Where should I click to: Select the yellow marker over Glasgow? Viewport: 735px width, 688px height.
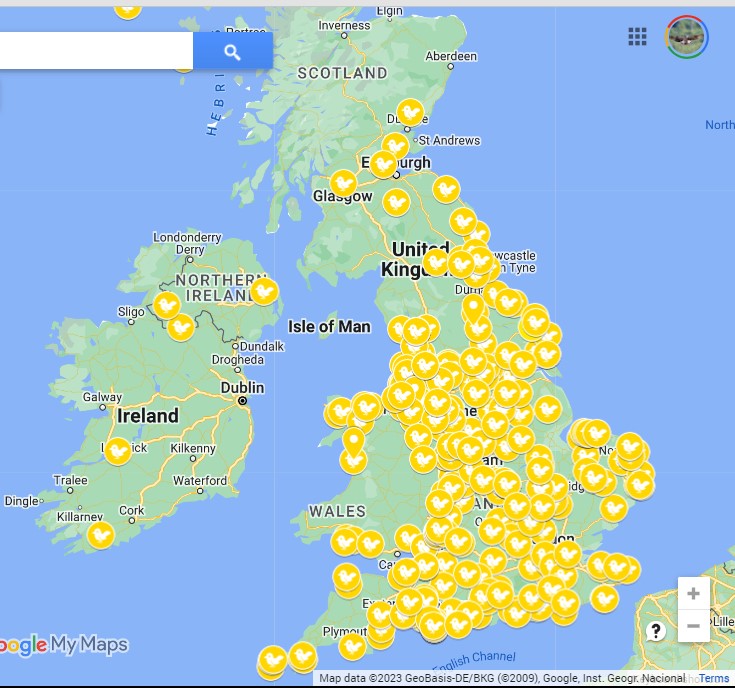tap(343, 184)
